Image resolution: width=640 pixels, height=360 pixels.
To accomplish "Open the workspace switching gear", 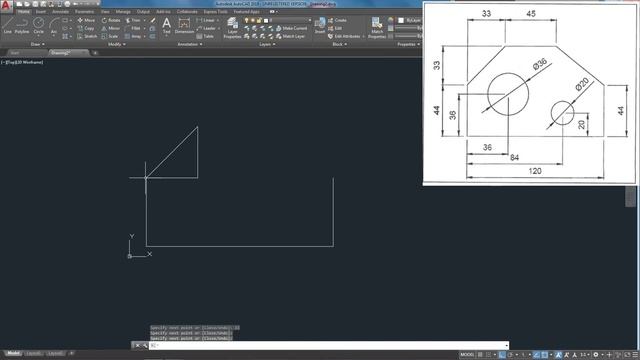I will 596,355.
